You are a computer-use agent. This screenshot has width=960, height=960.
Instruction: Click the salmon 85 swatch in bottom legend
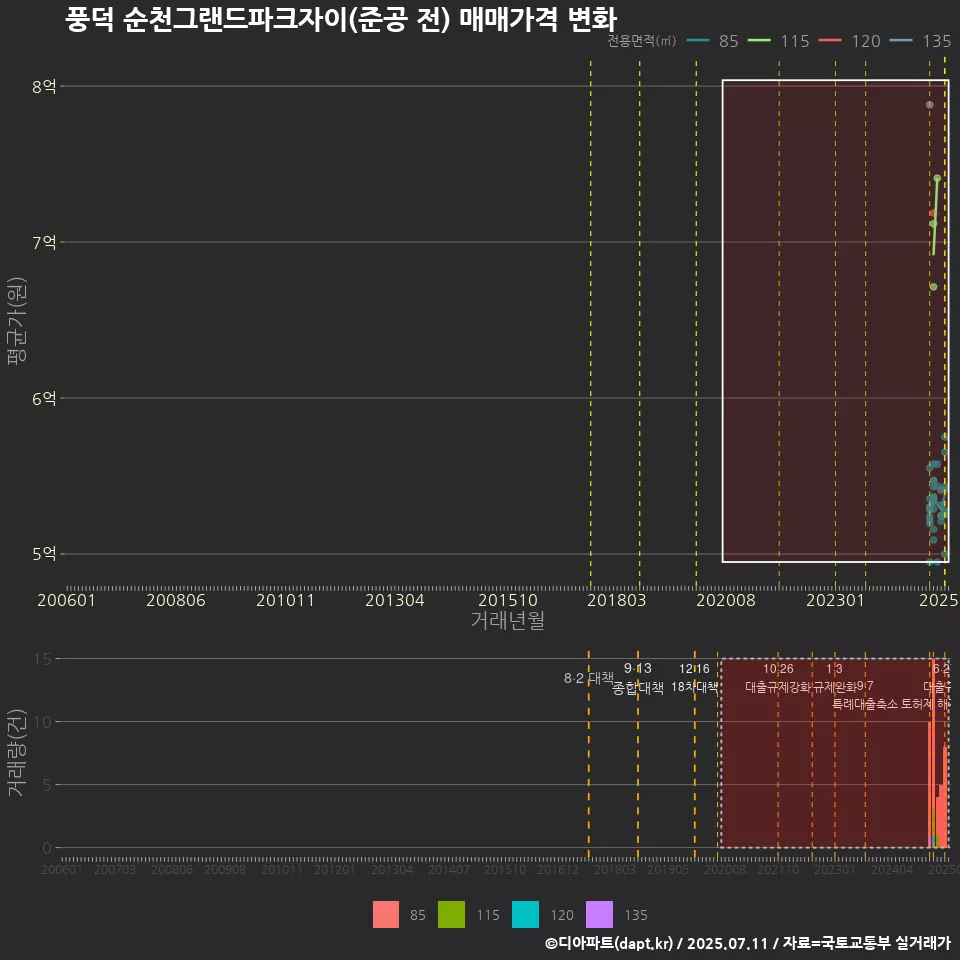pyautogui.click(x=386, y=915)
